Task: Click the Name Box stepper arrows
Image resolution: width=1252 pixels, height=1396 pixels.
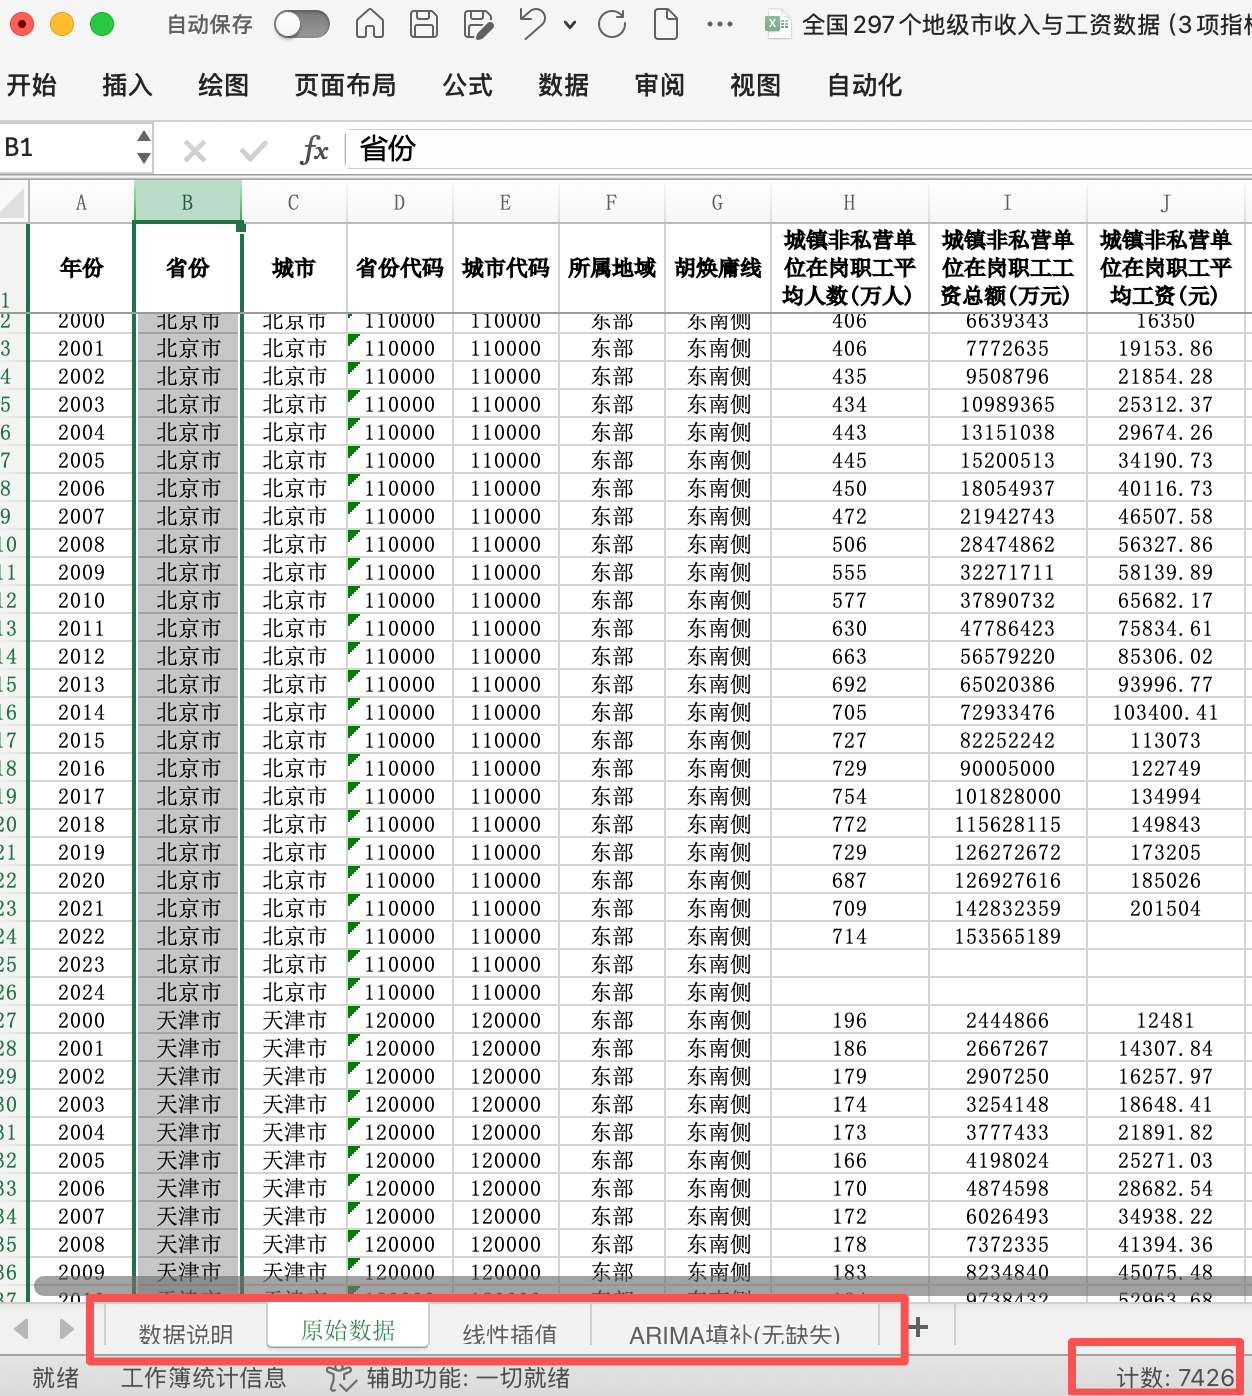Action: pos(144,148)
